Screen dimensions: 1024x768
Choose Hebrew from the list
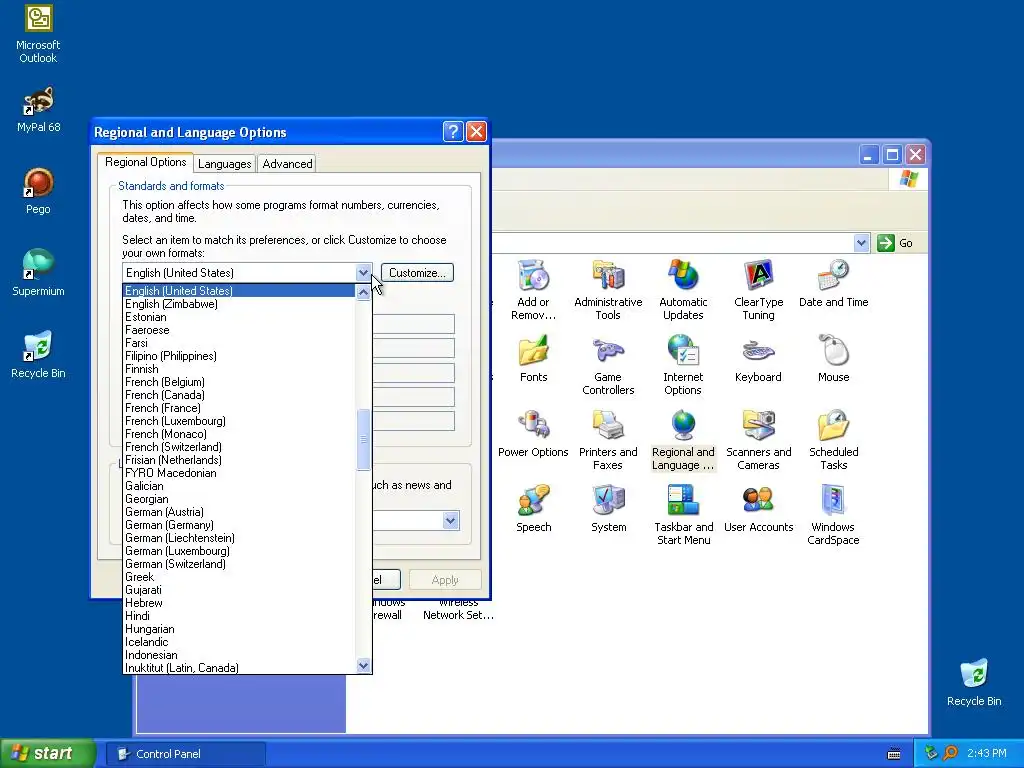tap(239, 603)
